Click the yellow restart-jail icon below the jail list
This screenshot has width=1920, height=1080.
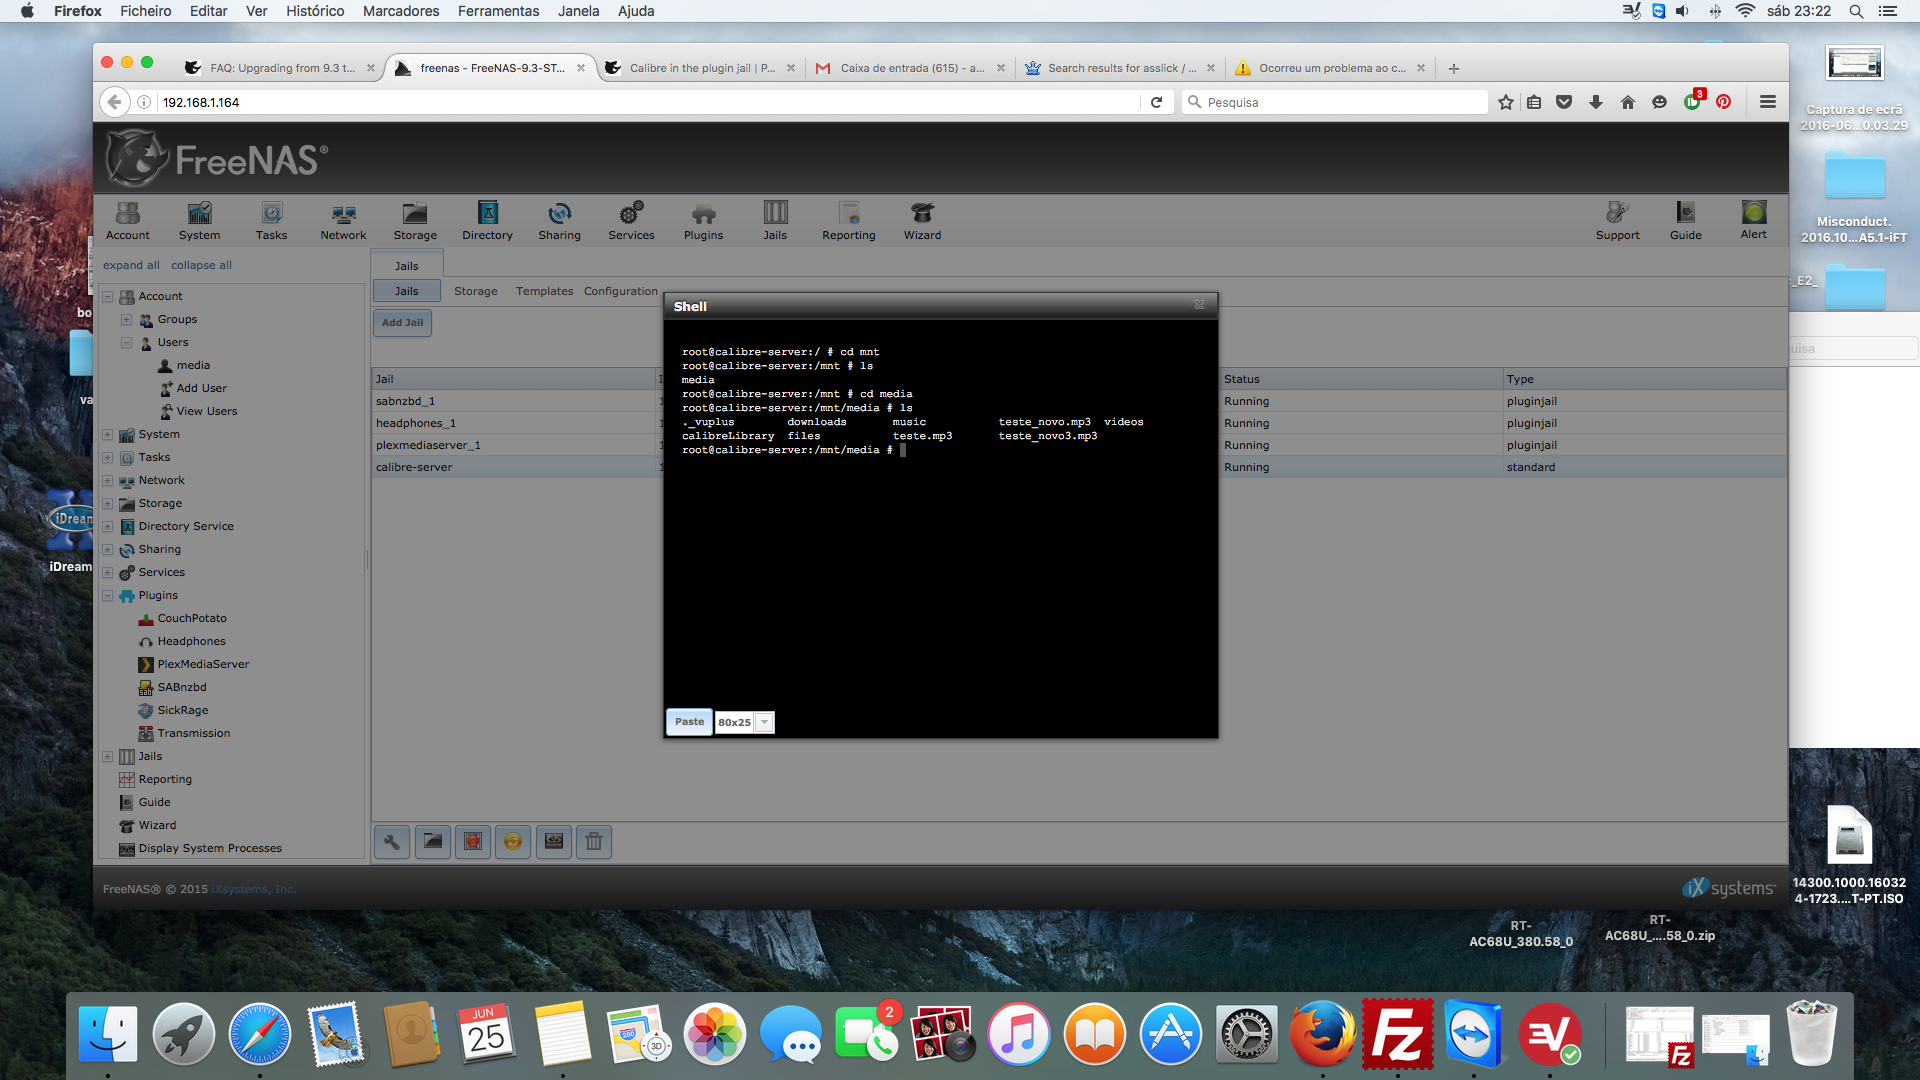click(513, 842)
